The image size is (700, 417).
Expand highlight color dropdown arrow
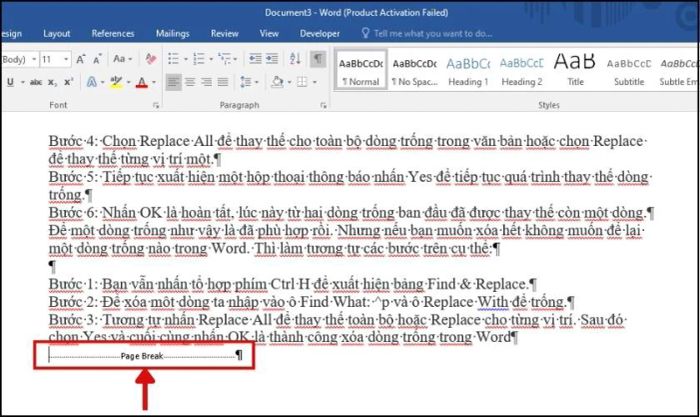[129, 83]
